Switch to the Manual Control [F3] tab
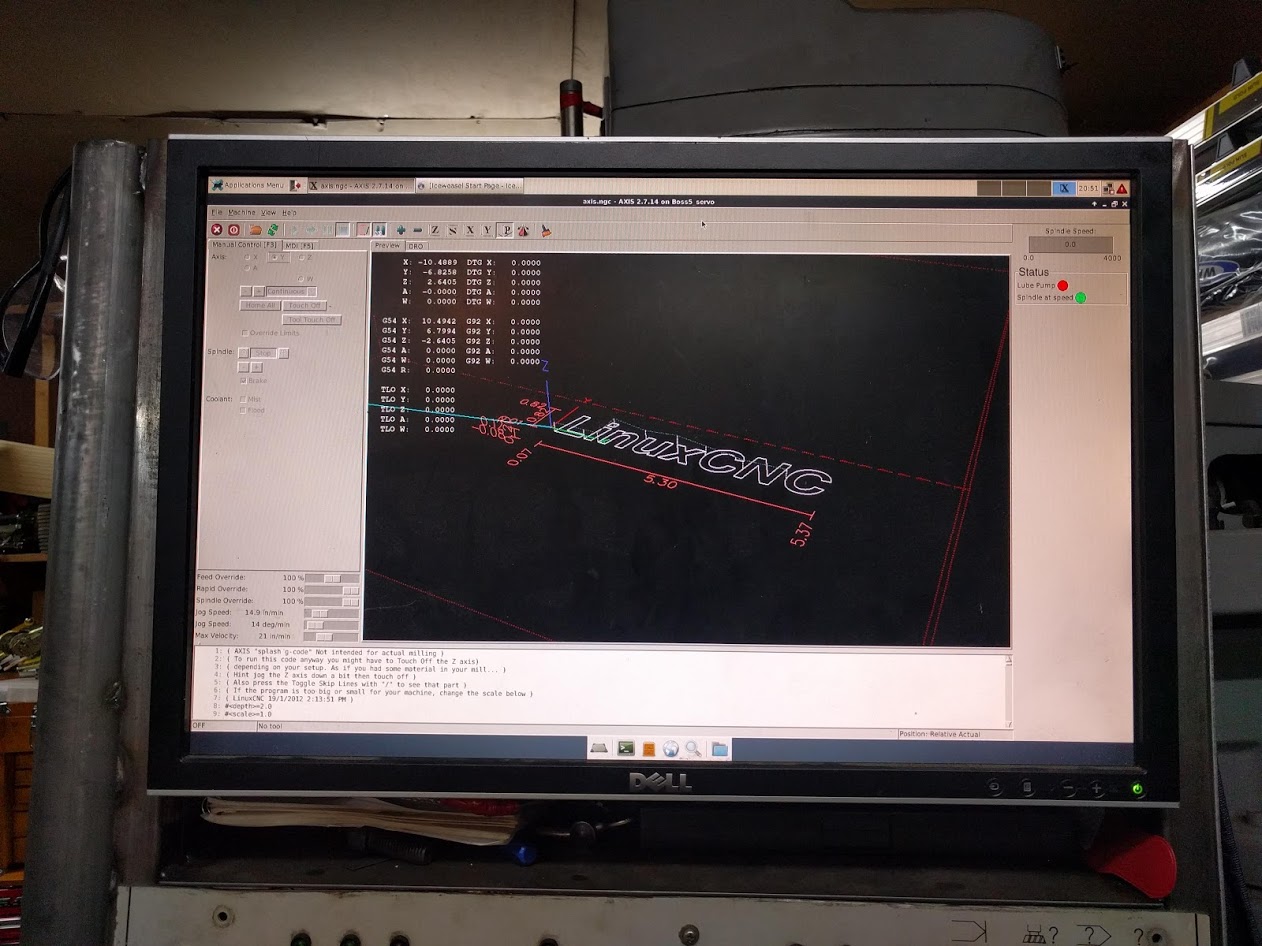Image resolution: width=1262 pixels, height=946 pixels. click(x=244, y=245)
